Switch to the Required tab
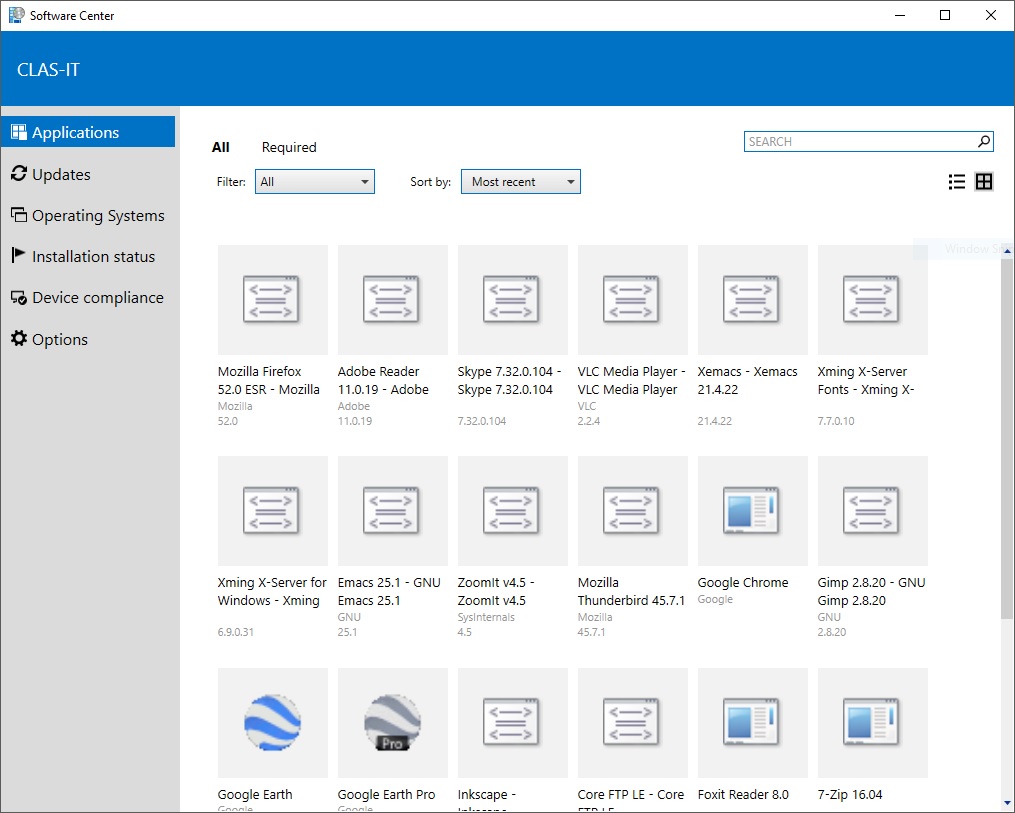Screen dimensions: 1015x813 pyautogui.click(x=288, y=147)
